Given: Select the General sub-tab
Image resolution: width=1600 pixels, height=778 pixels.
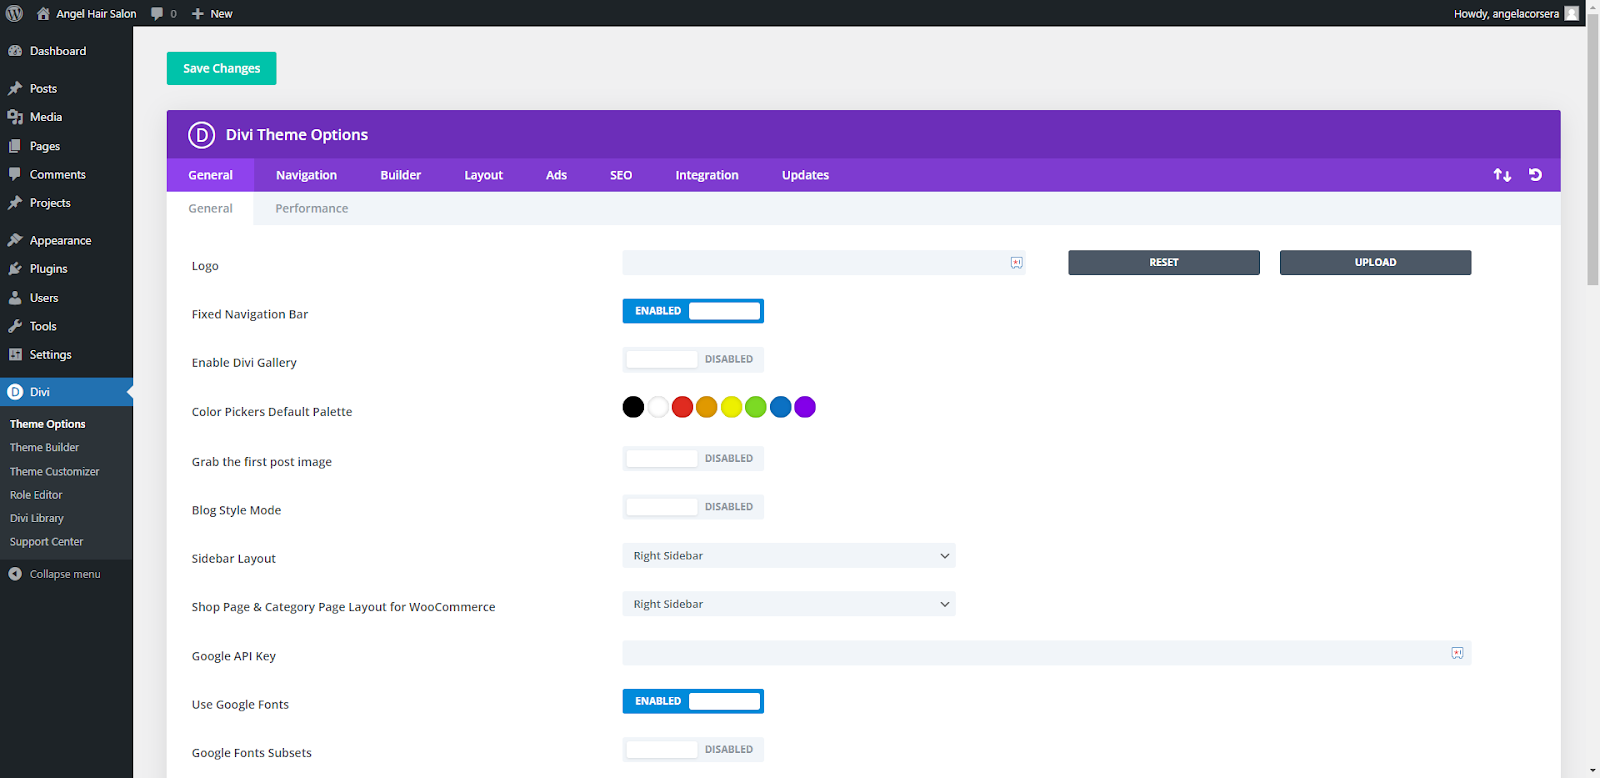Looking at the screenshot, I should 210,208.
